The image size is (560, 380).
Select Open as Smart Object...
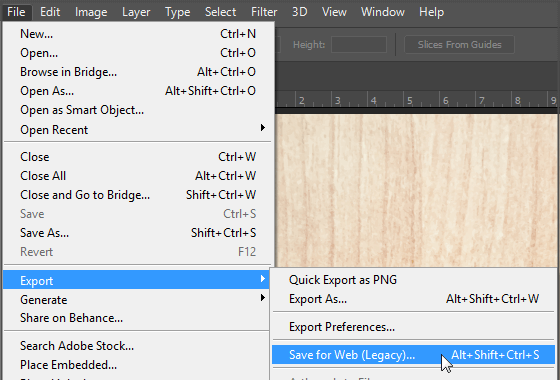(139, 110)
